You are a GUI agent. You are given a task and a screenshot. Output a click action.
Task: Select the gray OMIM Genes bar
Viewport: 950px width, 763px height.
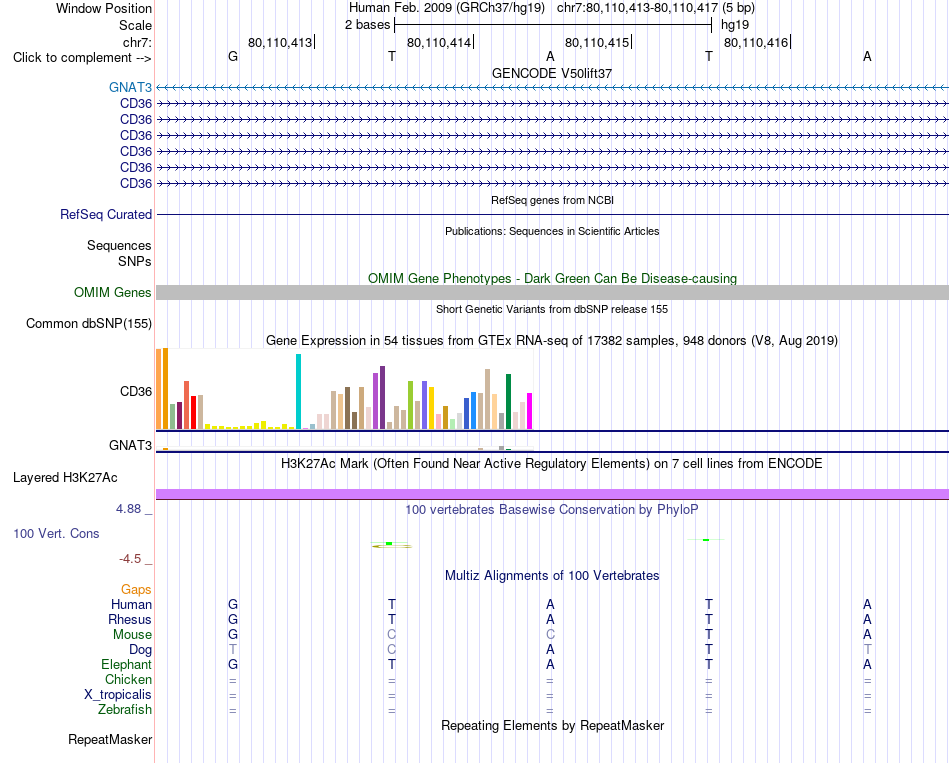[x=553, y=292]
